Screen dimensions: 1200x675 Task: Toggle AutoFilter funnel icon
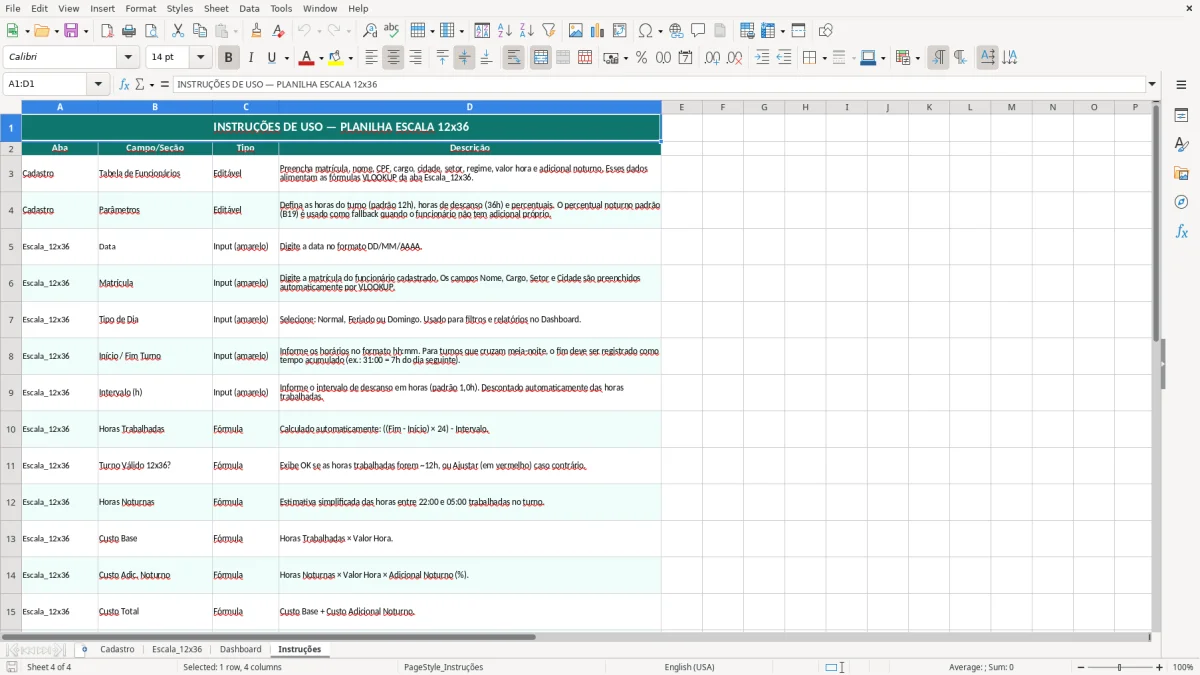point(548,31)
